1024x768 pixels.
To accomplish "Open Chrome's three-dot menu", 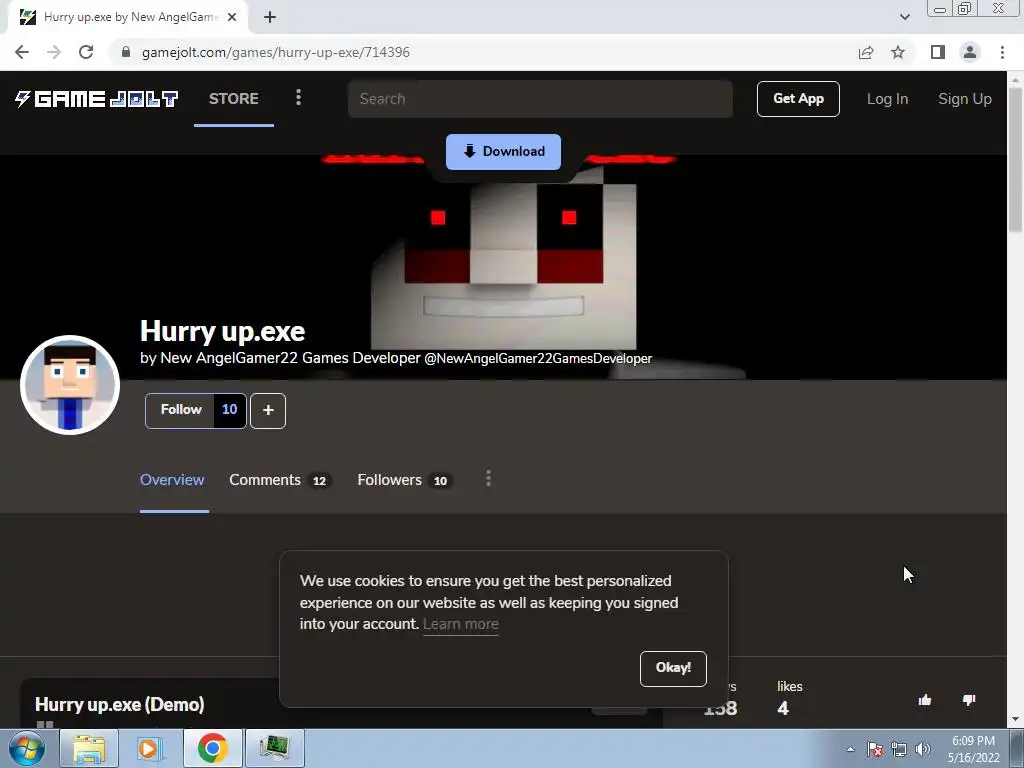I will pos(1002,52).
